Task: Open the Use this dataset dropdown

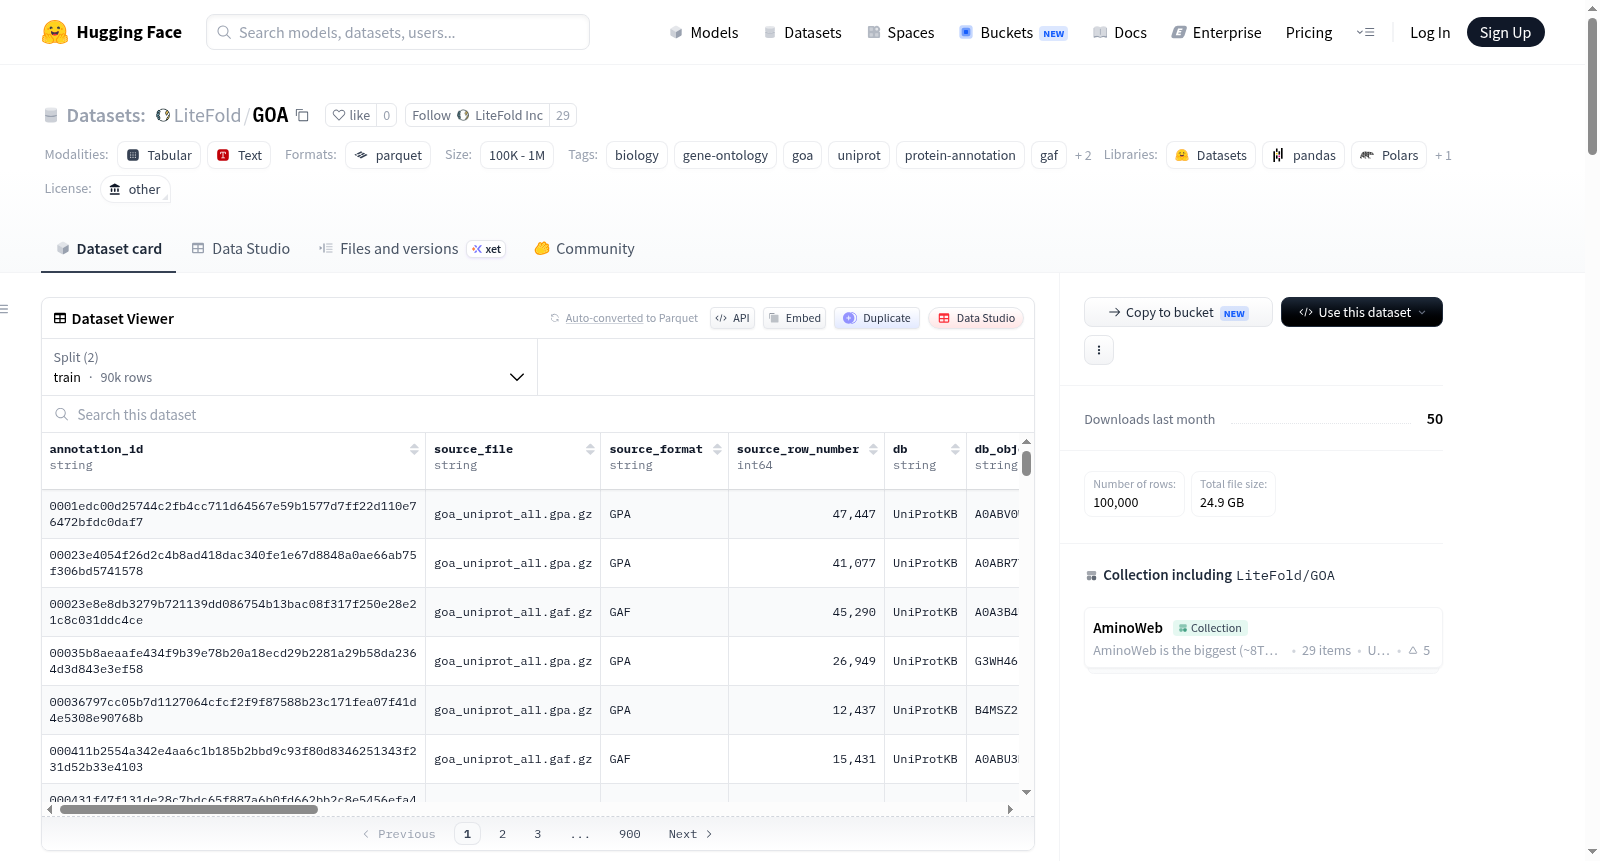Action: [1362, 312]
